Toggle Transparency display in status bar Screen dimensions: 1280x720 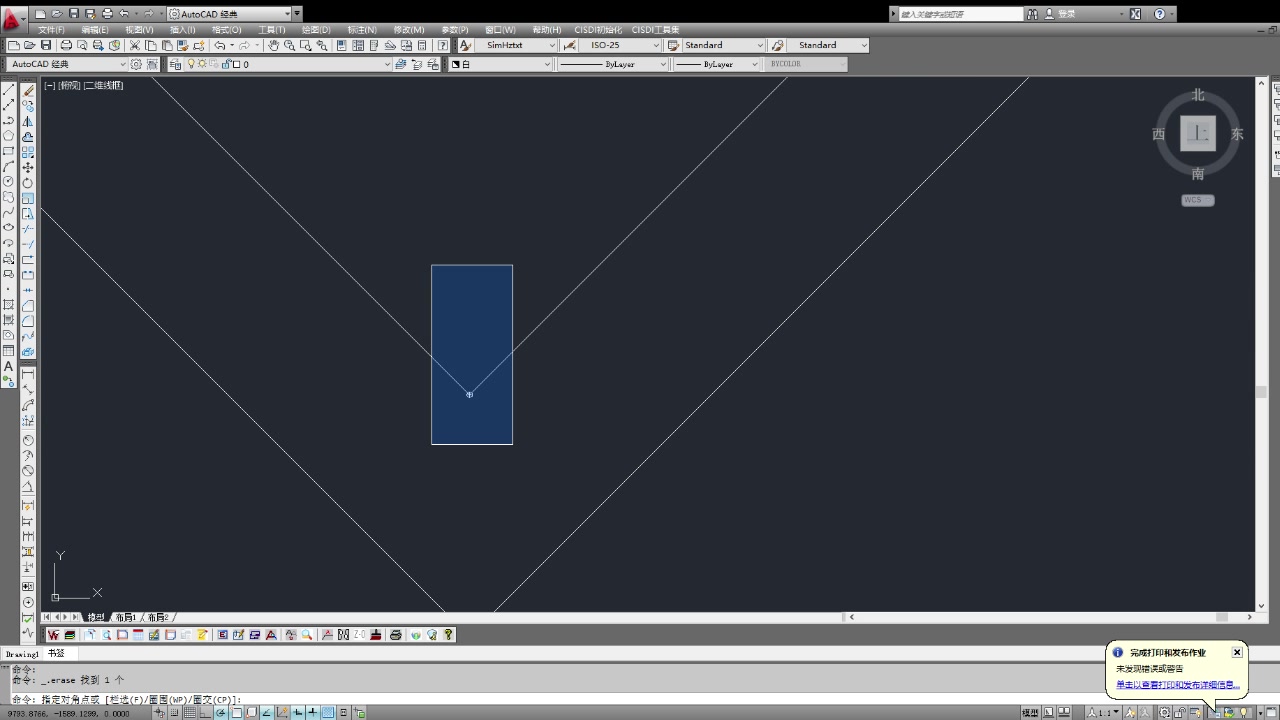328,713
